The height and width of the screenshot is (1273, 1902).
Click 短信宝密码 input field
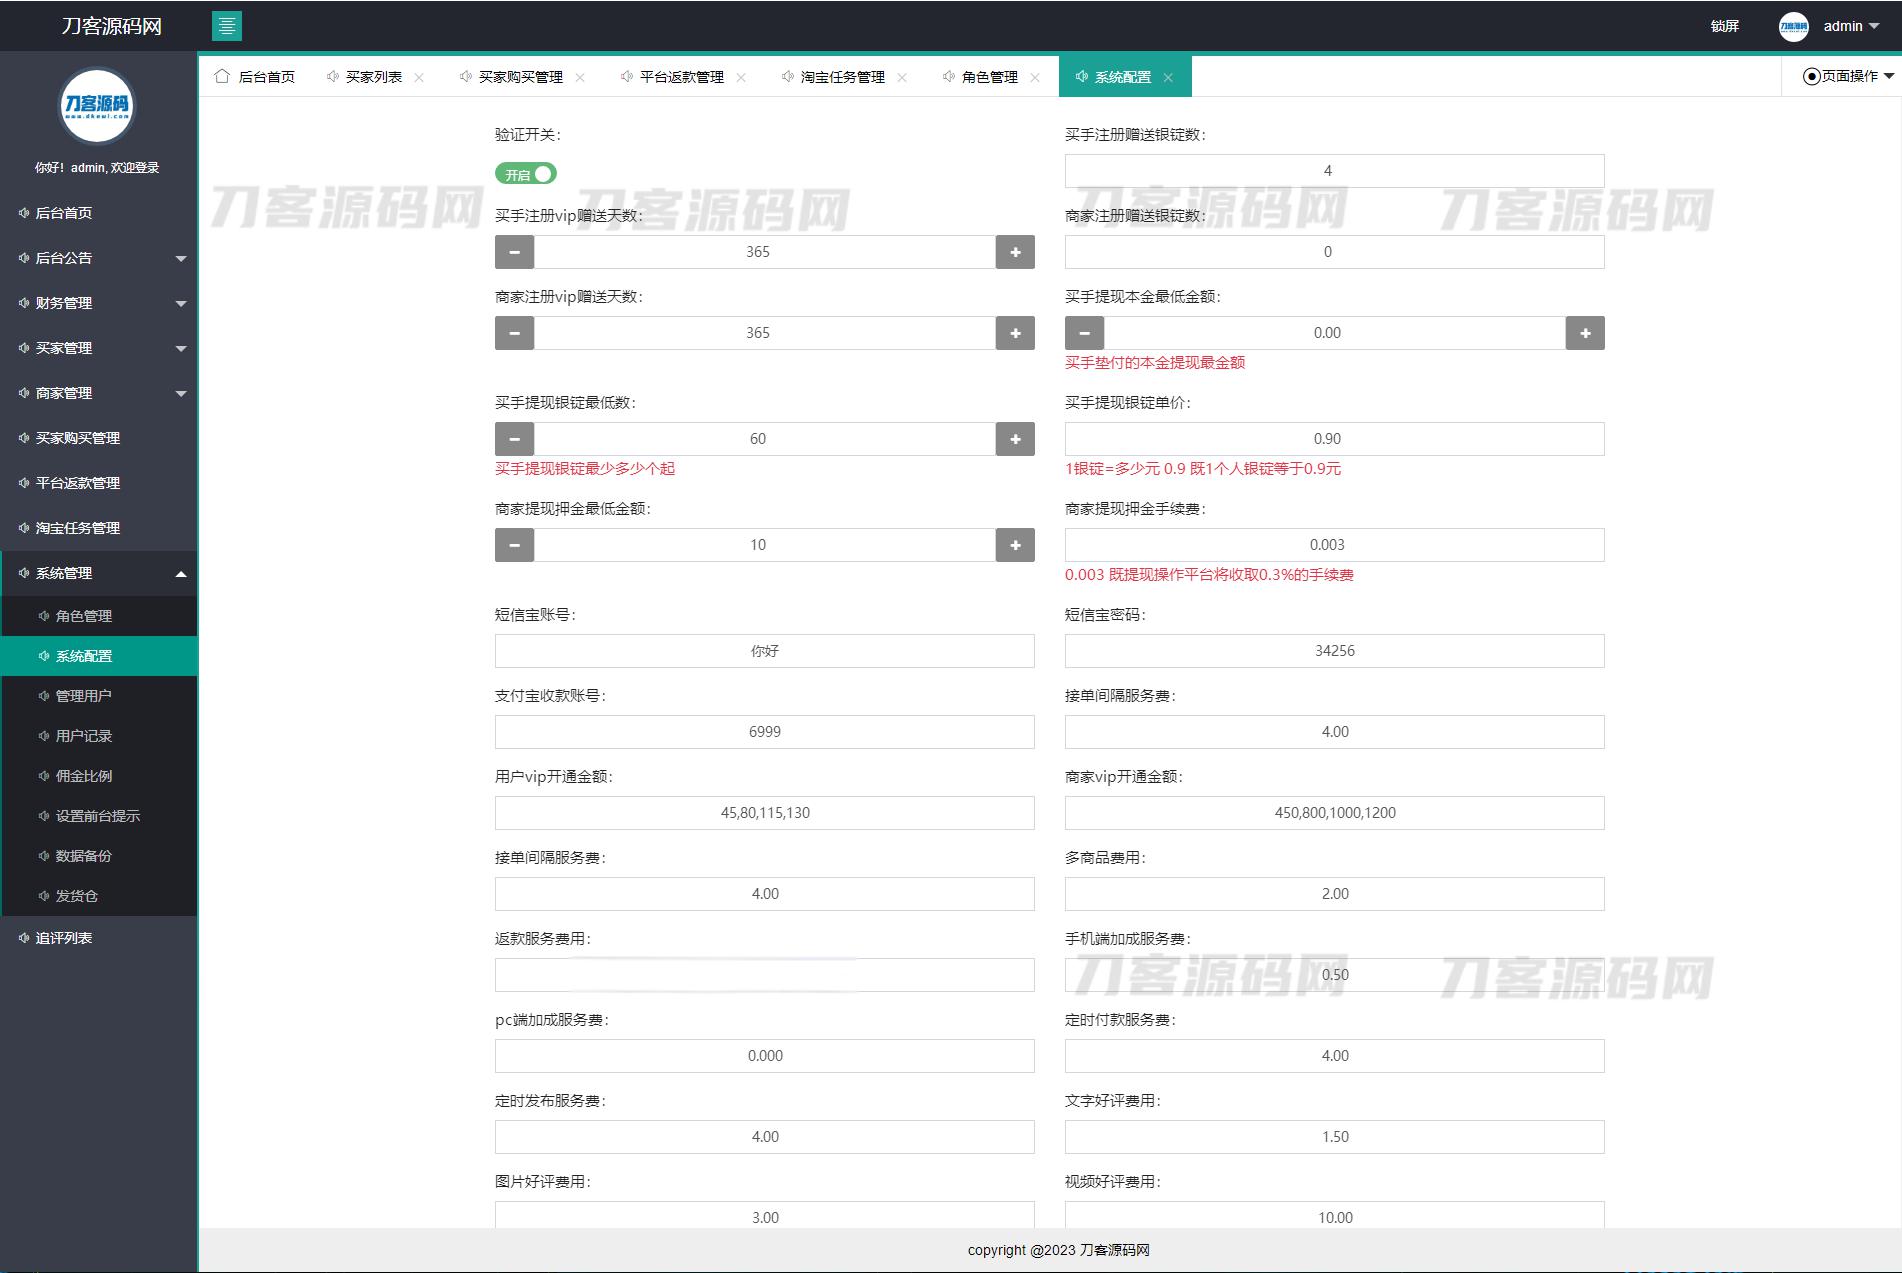click(1334, 651)
